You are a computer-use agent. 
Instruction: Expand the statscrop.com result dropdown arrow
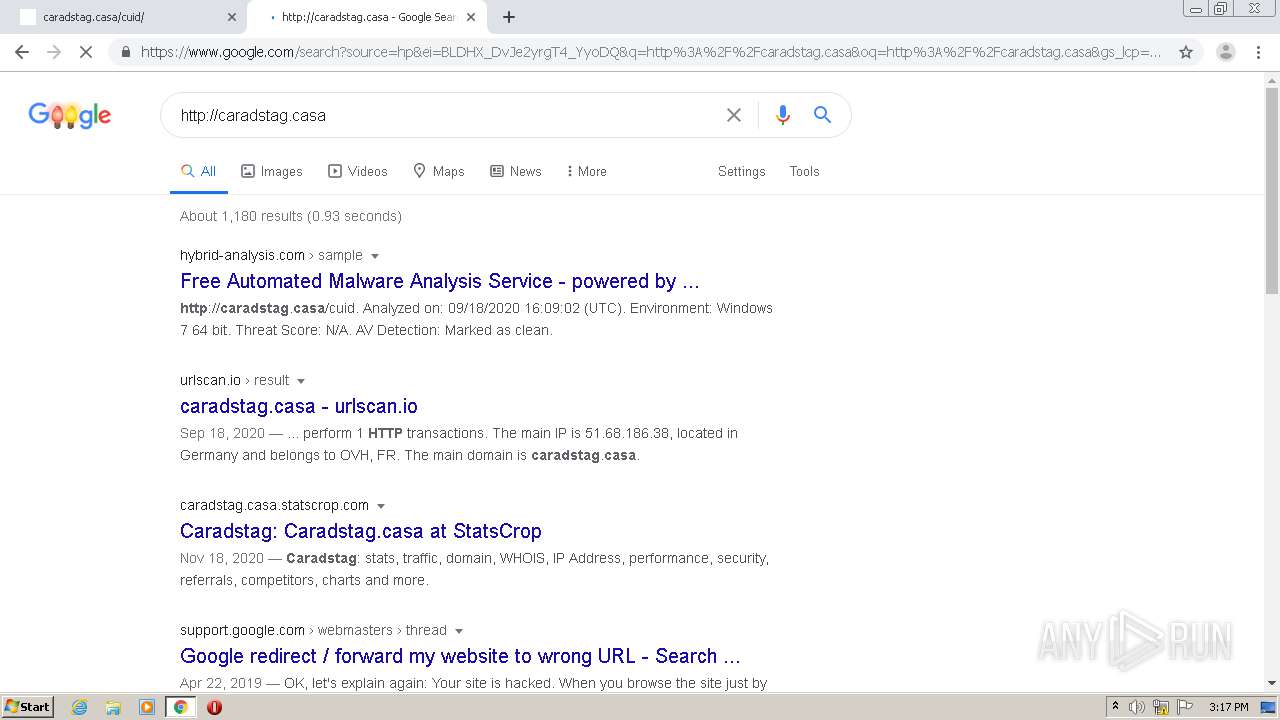coord(381,506)
